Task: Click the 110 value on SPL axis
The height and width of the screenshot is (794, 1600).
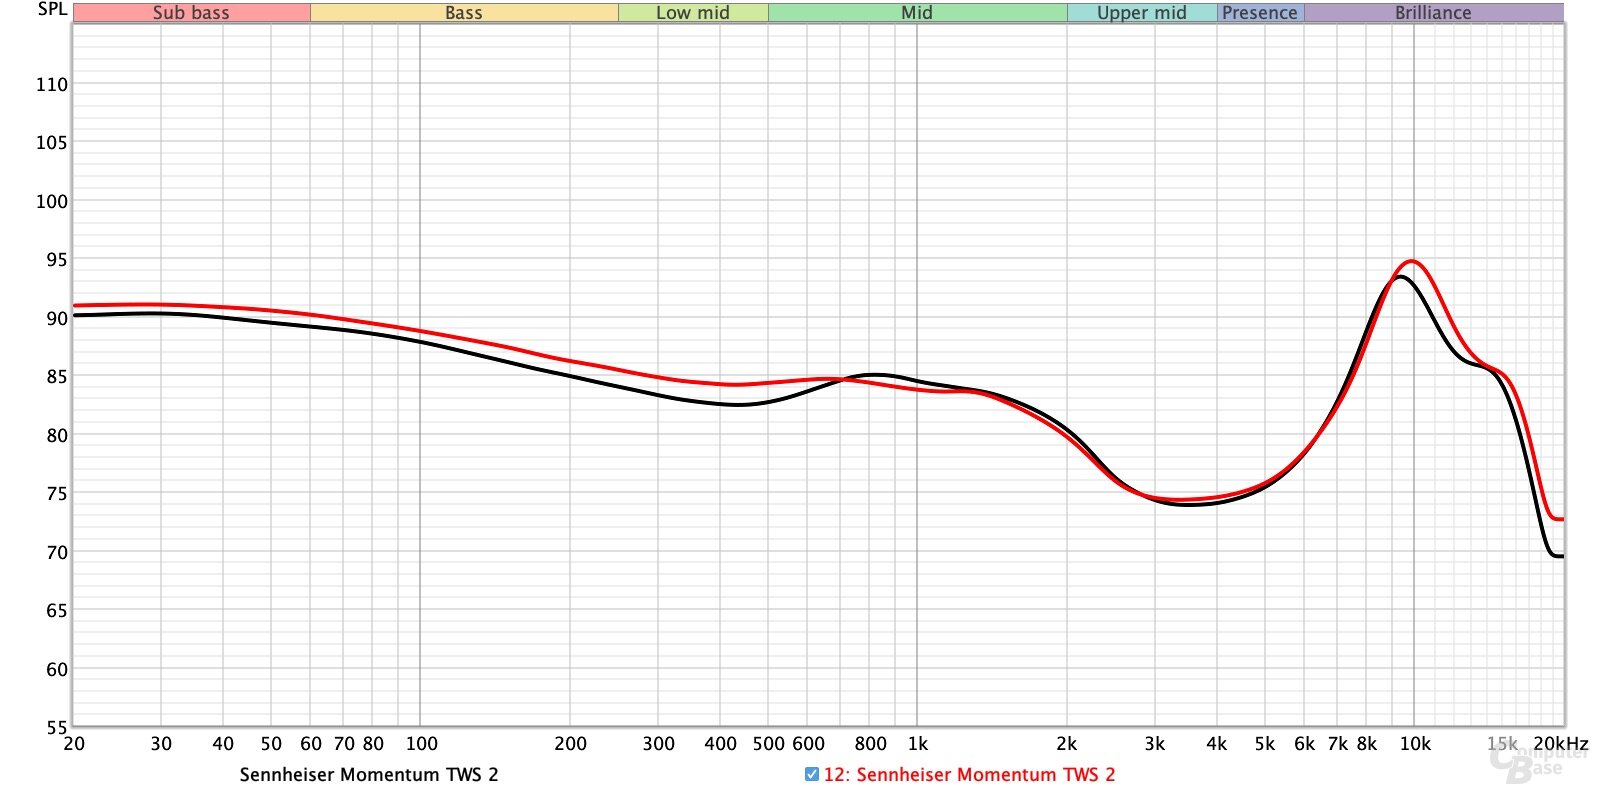Action: (52, 84)
